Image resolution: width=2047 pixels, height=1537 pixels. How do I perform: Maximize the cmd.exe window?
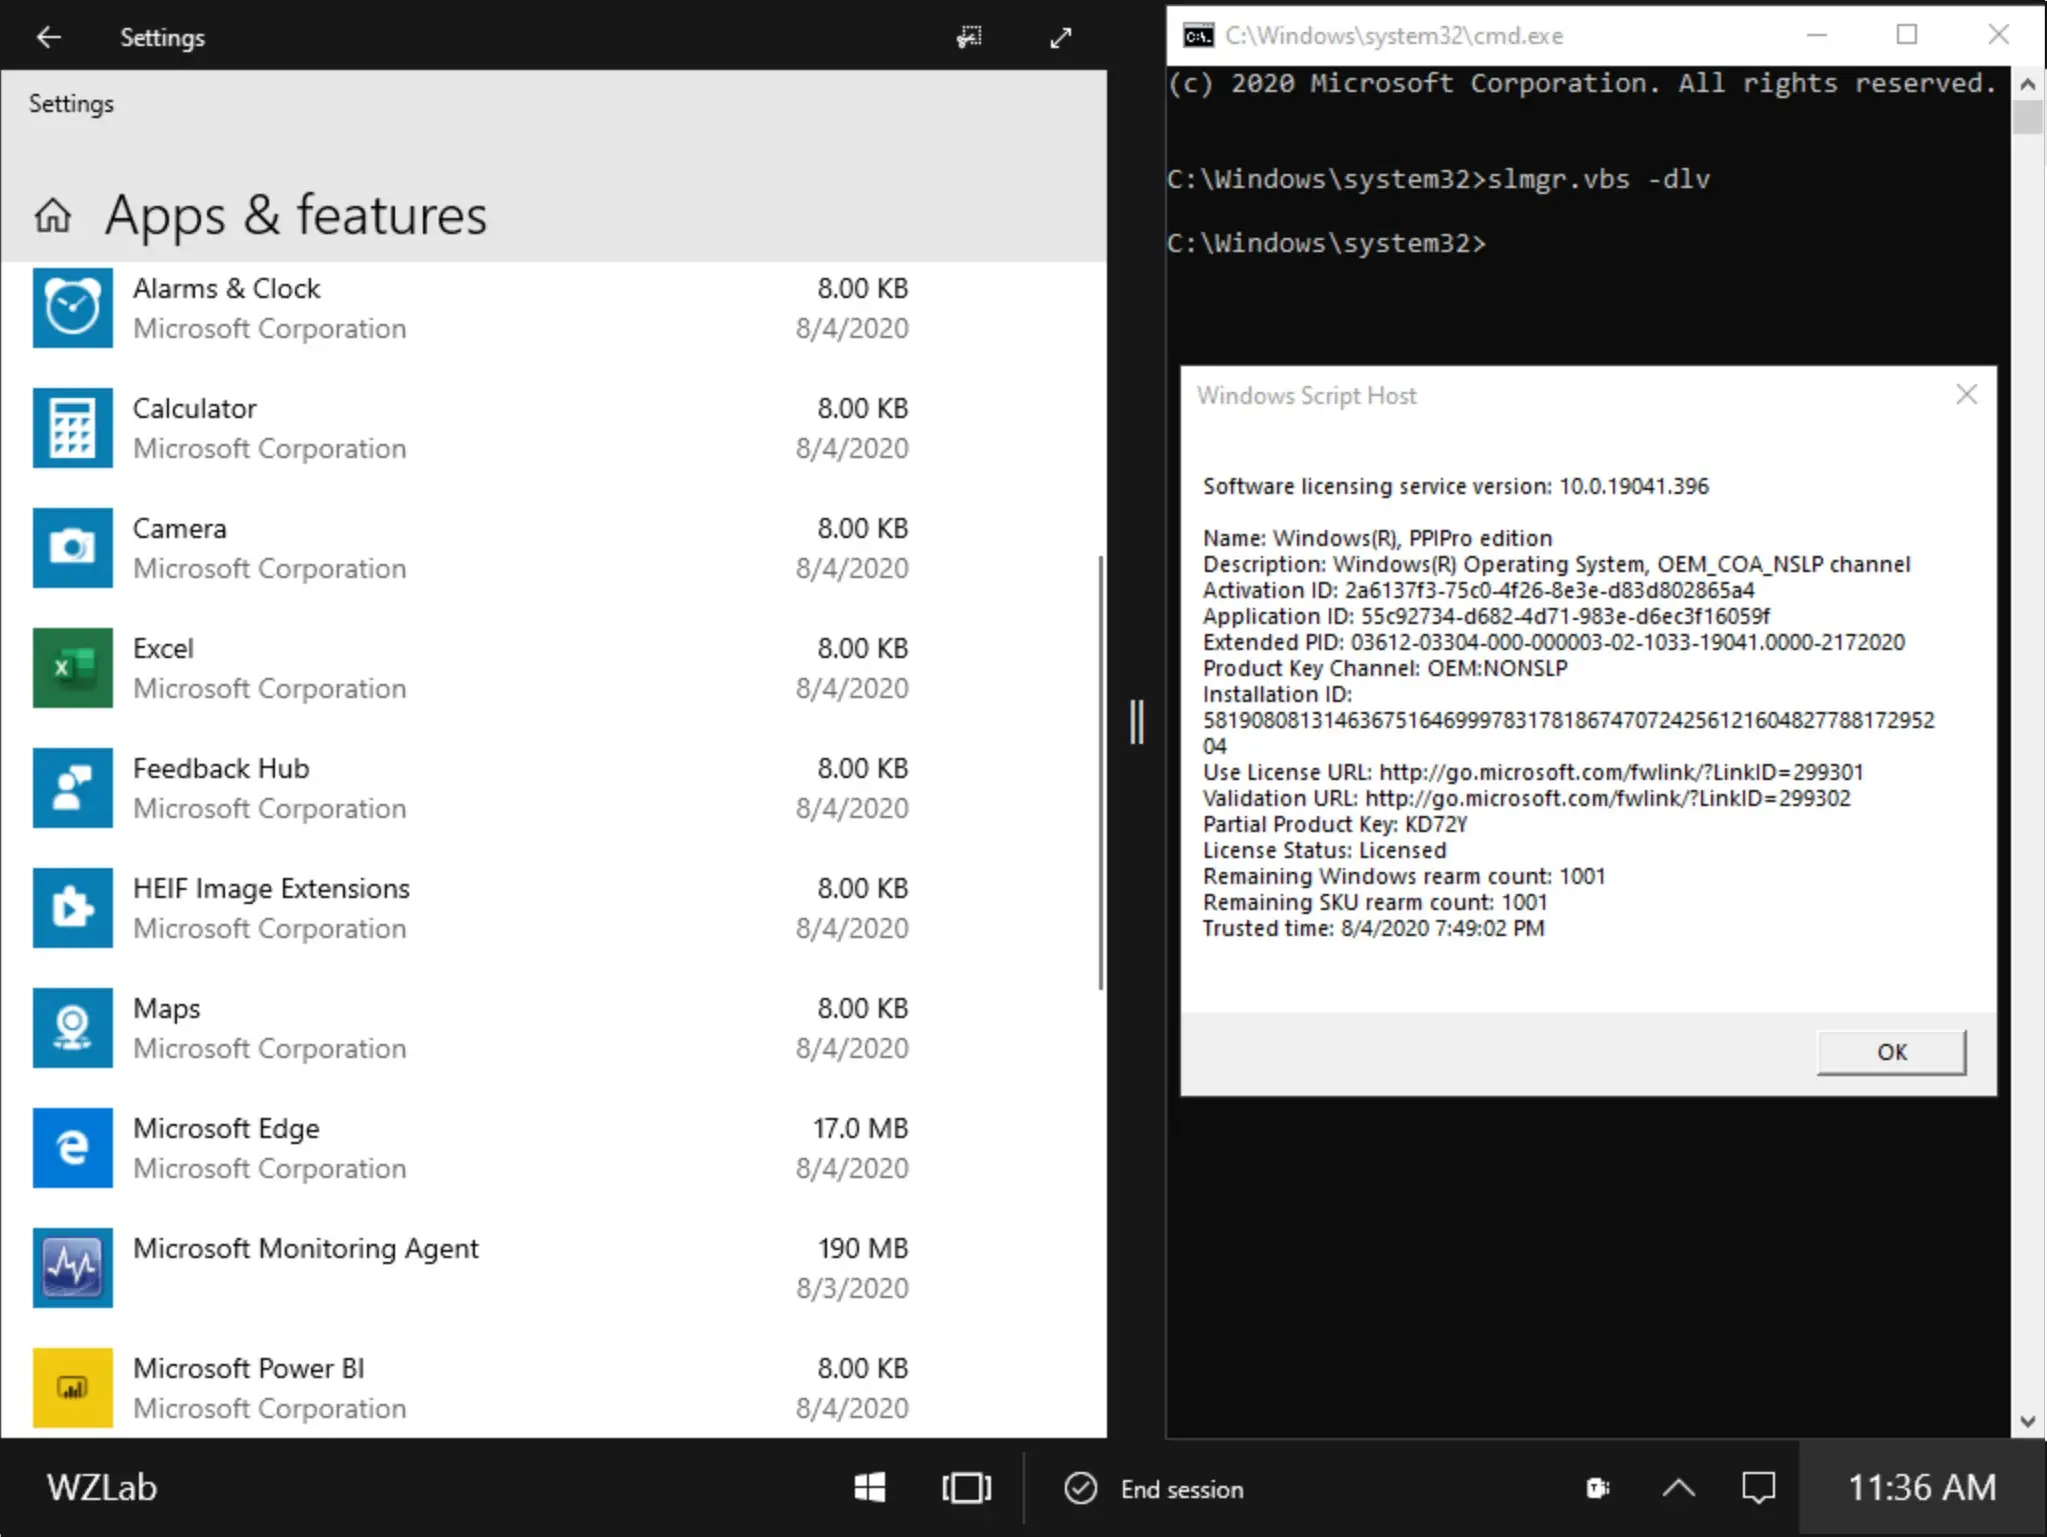1907,35
